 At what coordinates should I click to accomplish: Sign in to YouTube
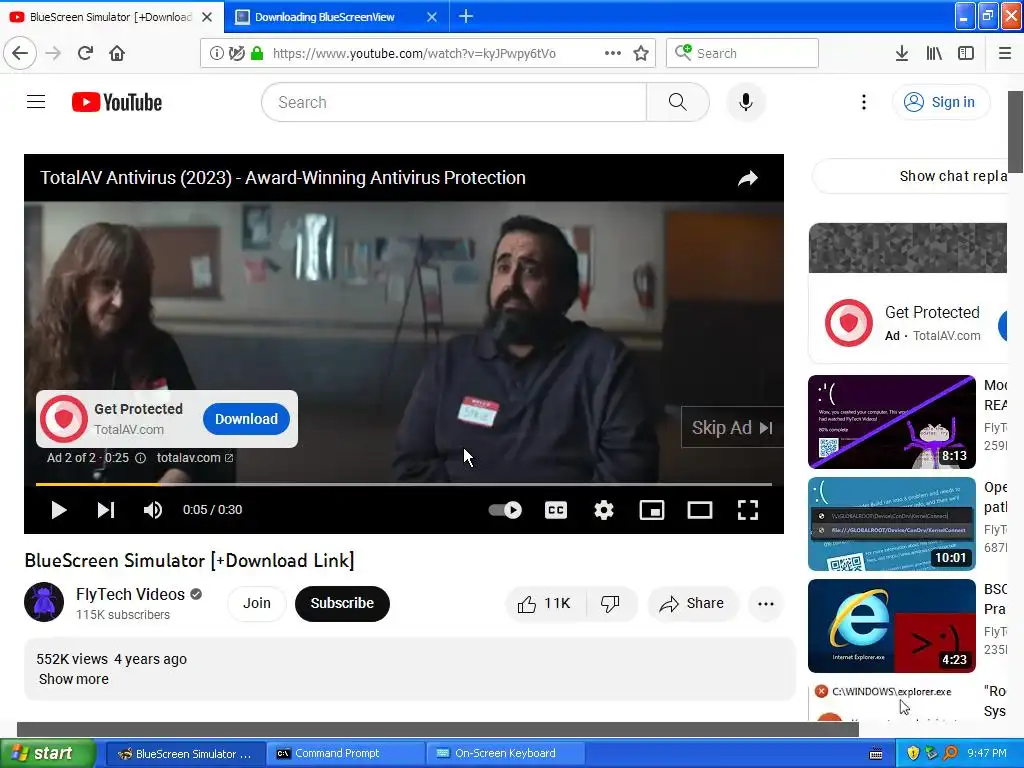click(x=940, y=102)
